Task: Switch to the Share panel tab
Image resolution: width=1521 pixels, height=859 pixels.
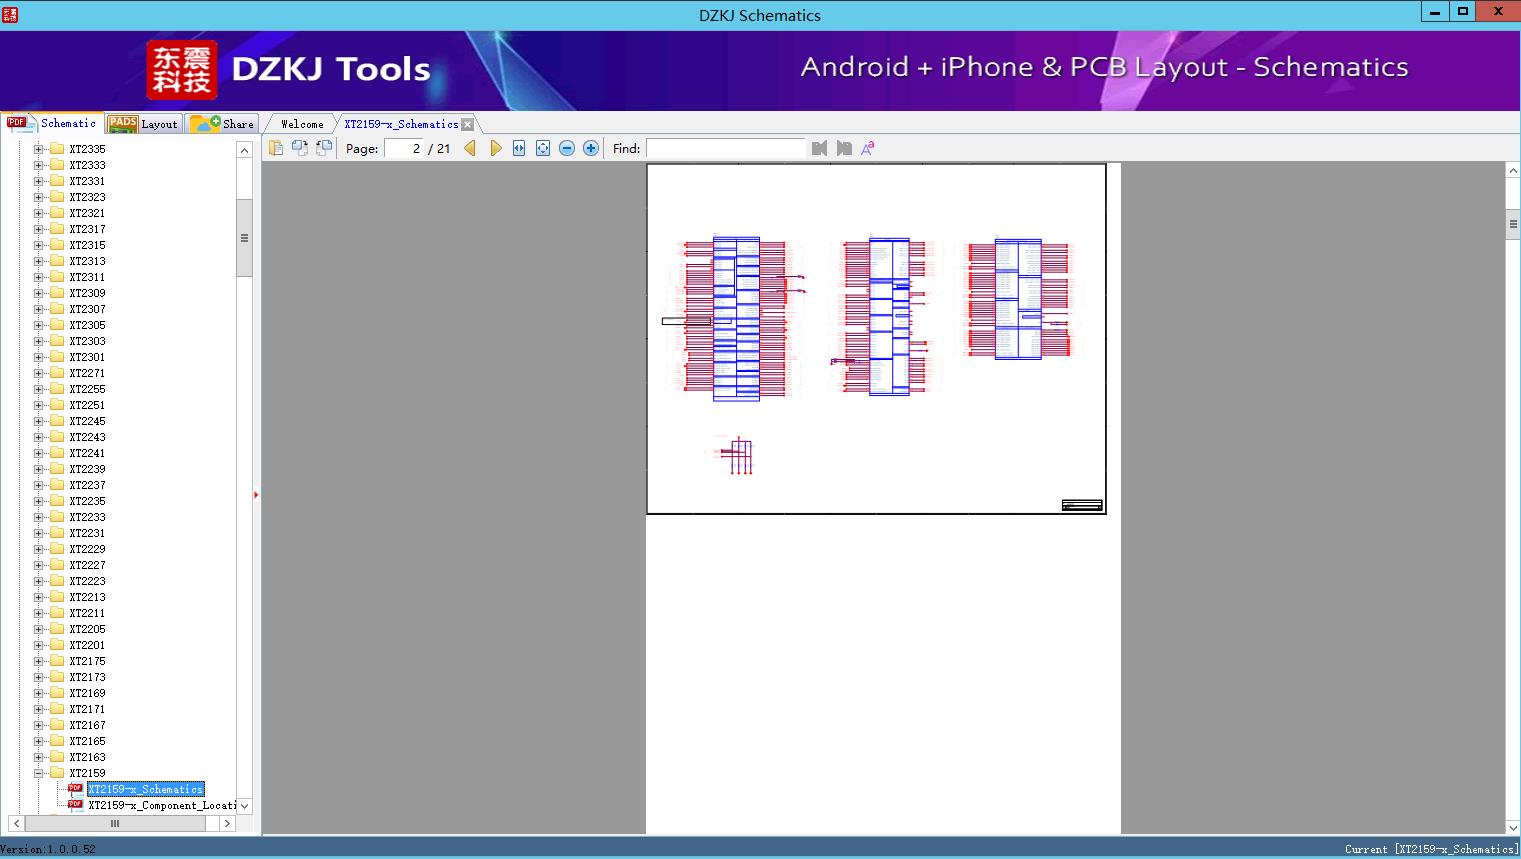Action: click(222, 124)
